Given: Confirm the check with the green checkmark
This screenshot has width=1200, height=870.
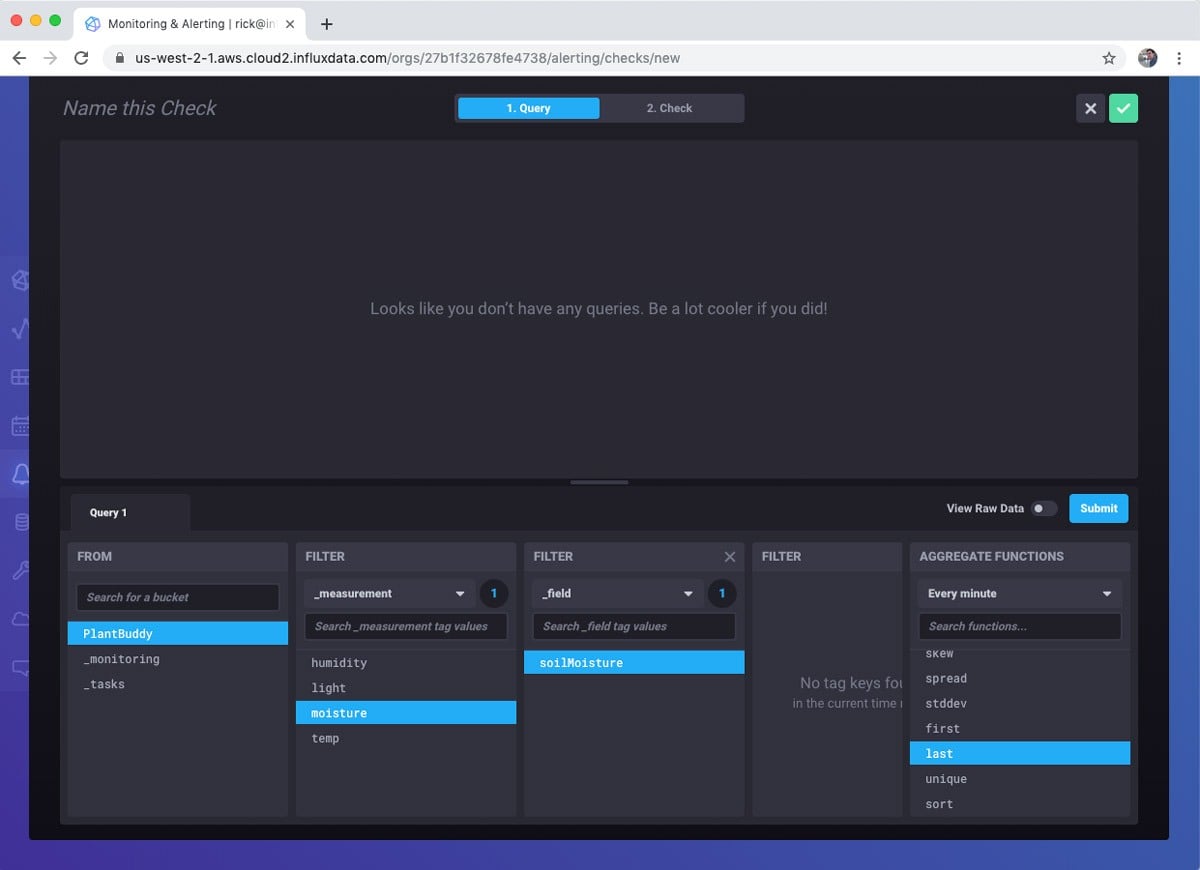Looking at the screenshot, I should (x=1124, y=108).
